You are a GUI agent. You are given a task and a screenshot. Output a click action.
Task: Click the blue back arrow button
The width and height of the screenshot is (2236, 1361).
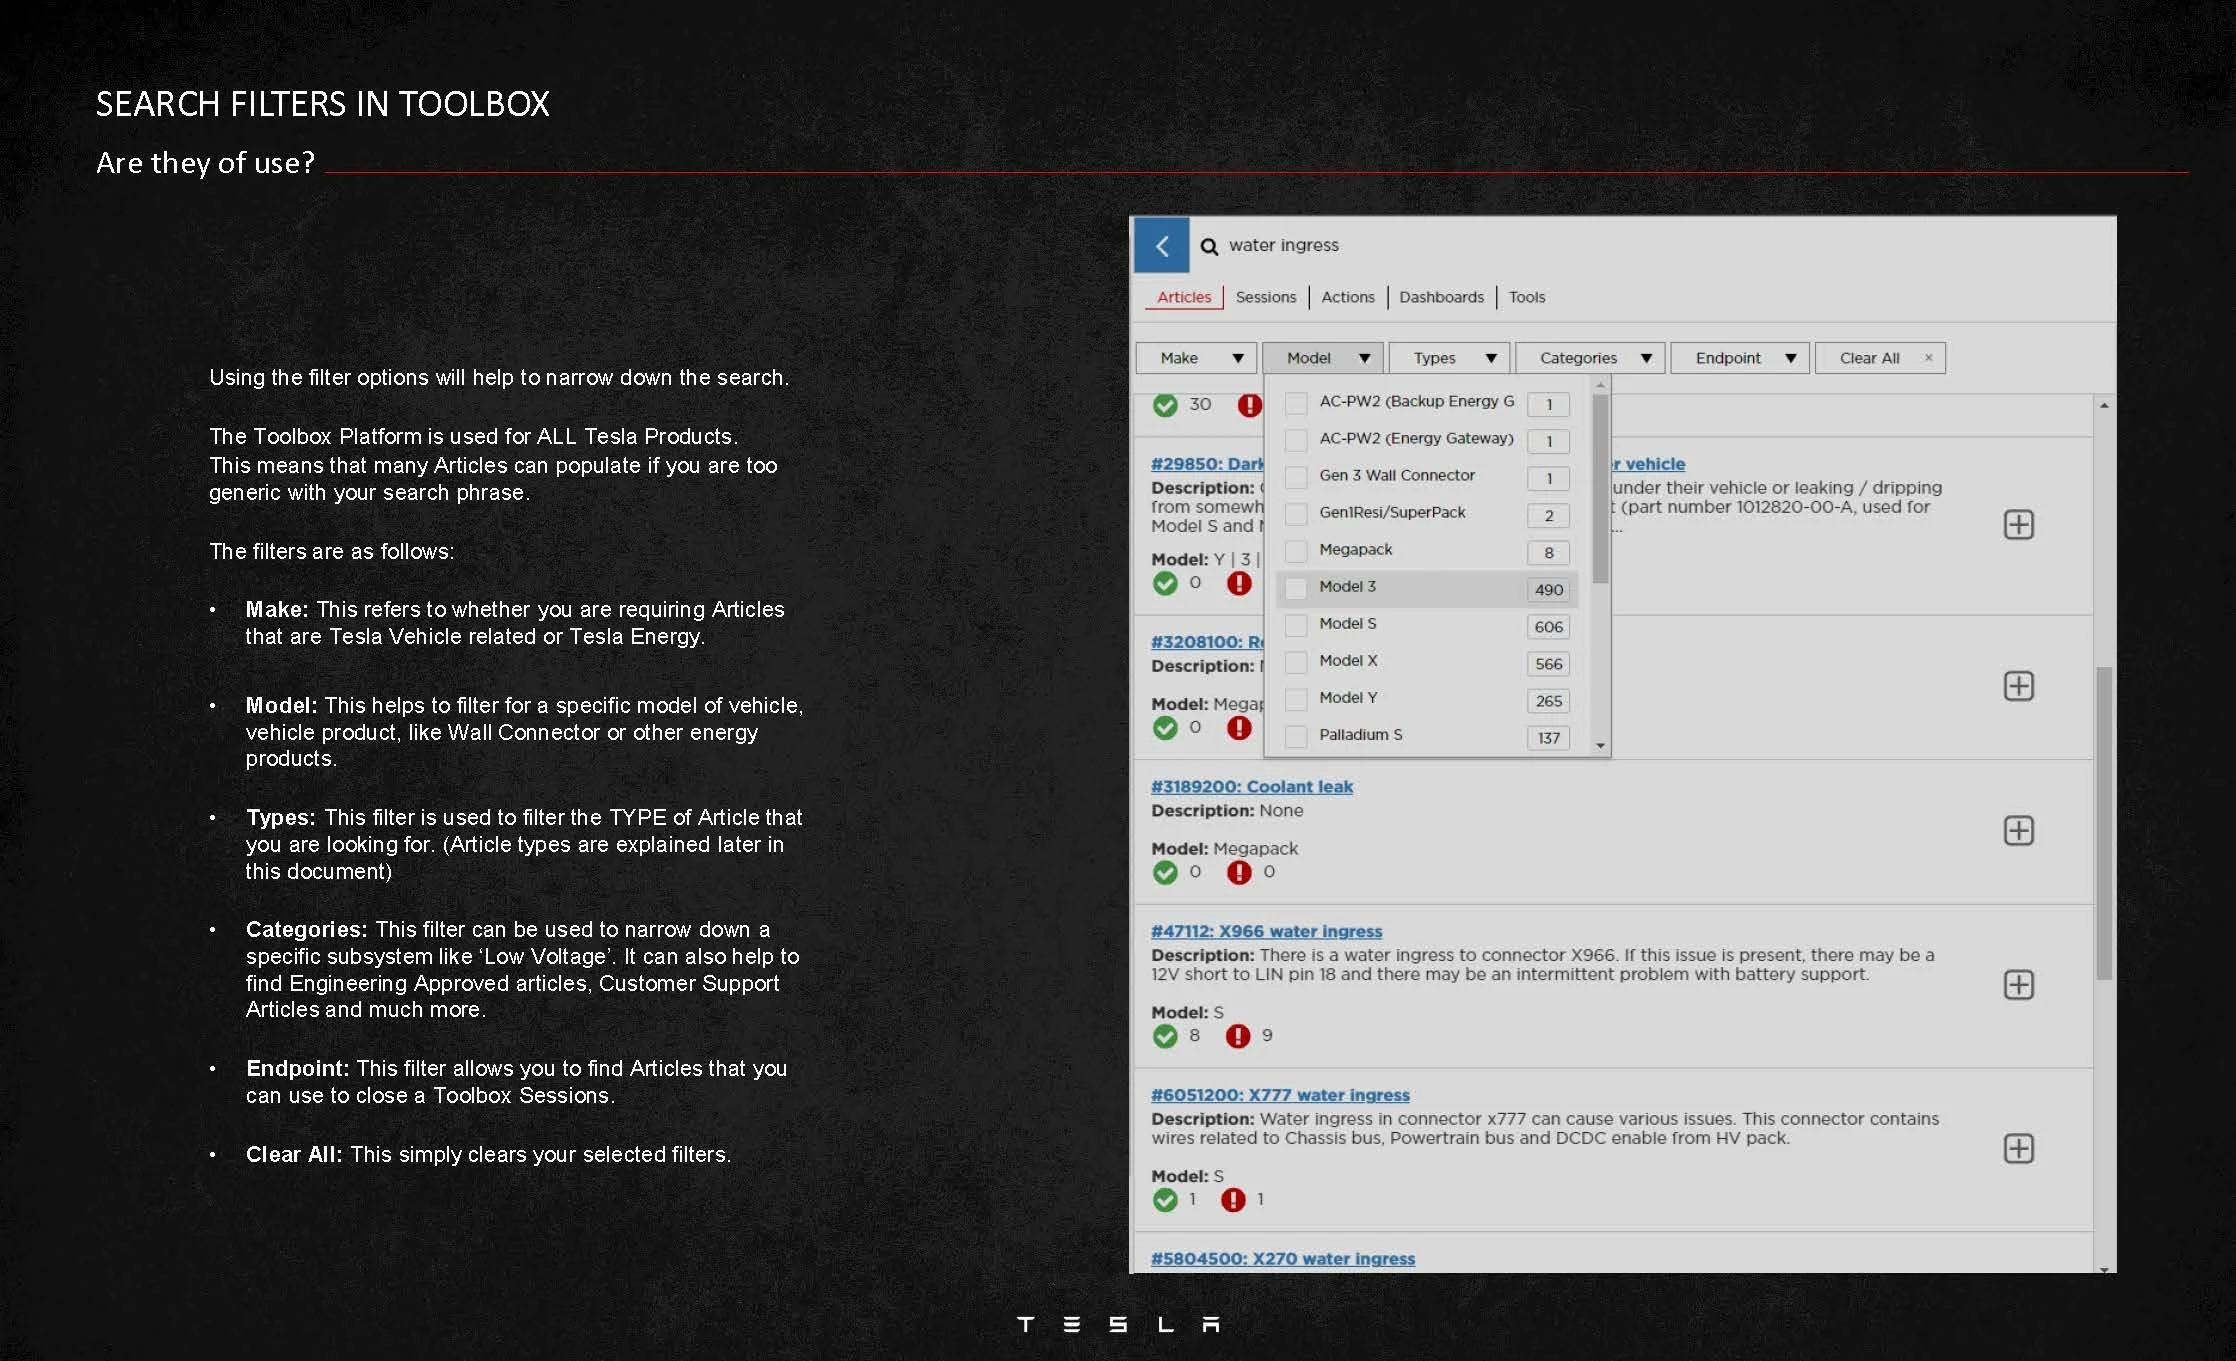pos(1161,245)
